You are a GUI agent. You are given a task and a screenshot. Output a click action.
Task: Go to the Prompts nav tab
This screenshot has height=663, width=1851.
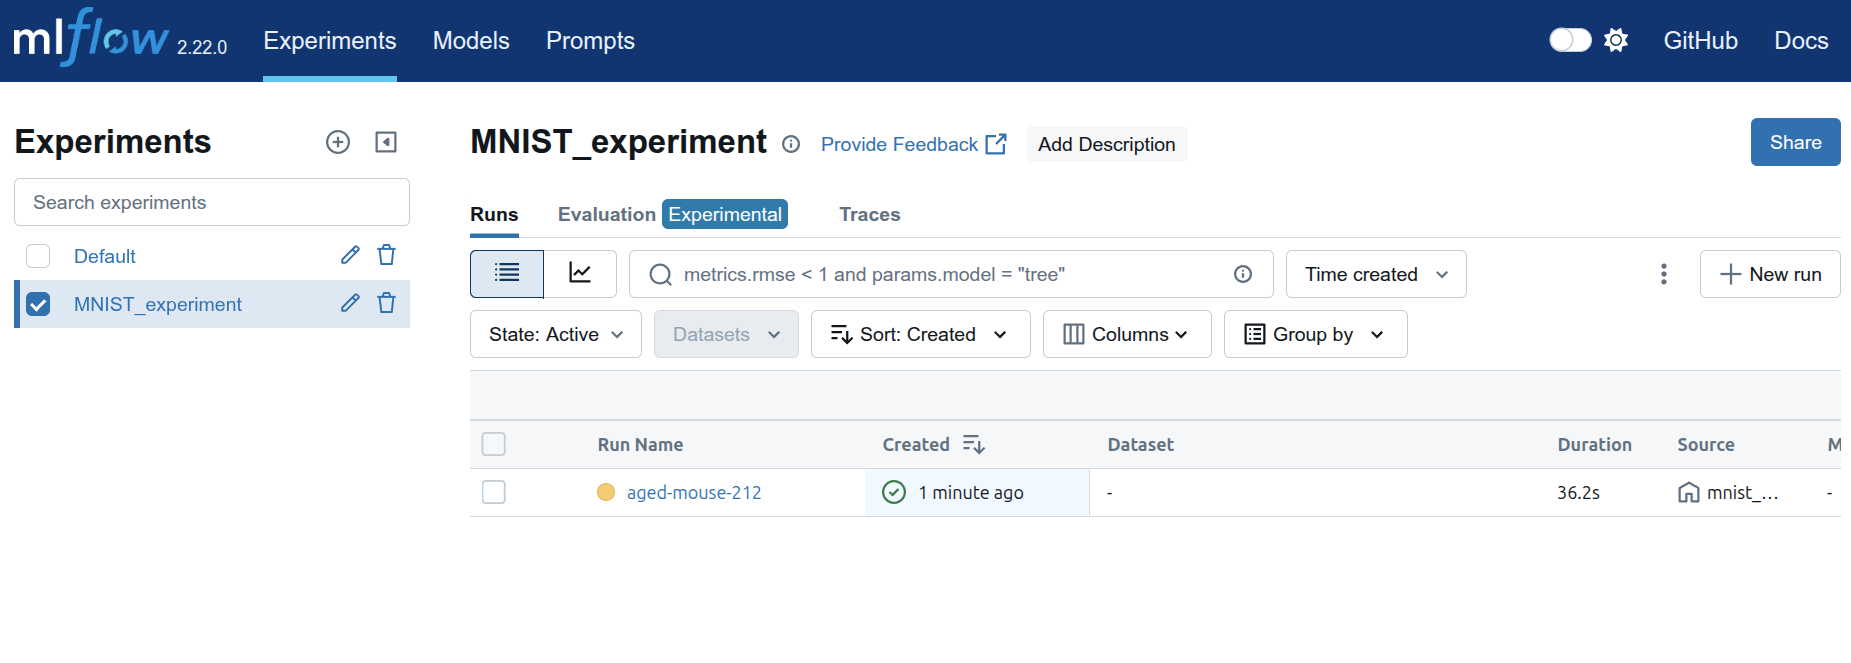(x=590, y=41)
